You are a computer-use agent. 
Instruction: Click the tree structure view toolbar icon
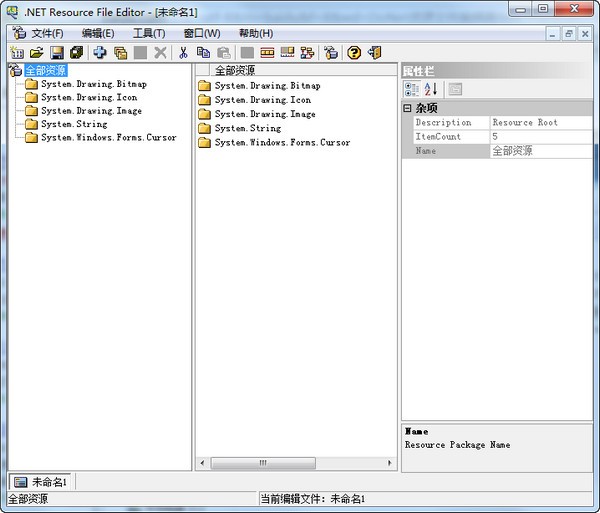[x=307, y=53]
